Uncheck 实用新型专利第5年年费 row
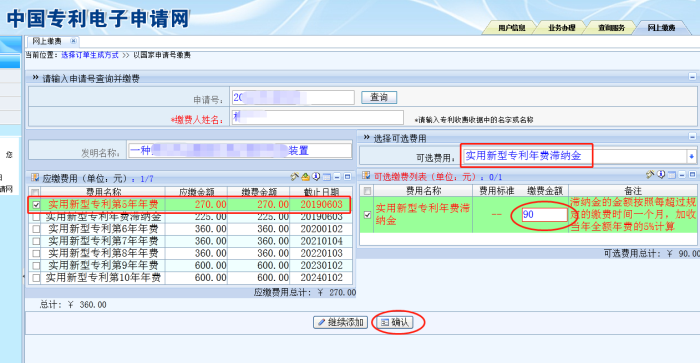The height and width of the screenshot is (363, 700). (x=36, y=205)
